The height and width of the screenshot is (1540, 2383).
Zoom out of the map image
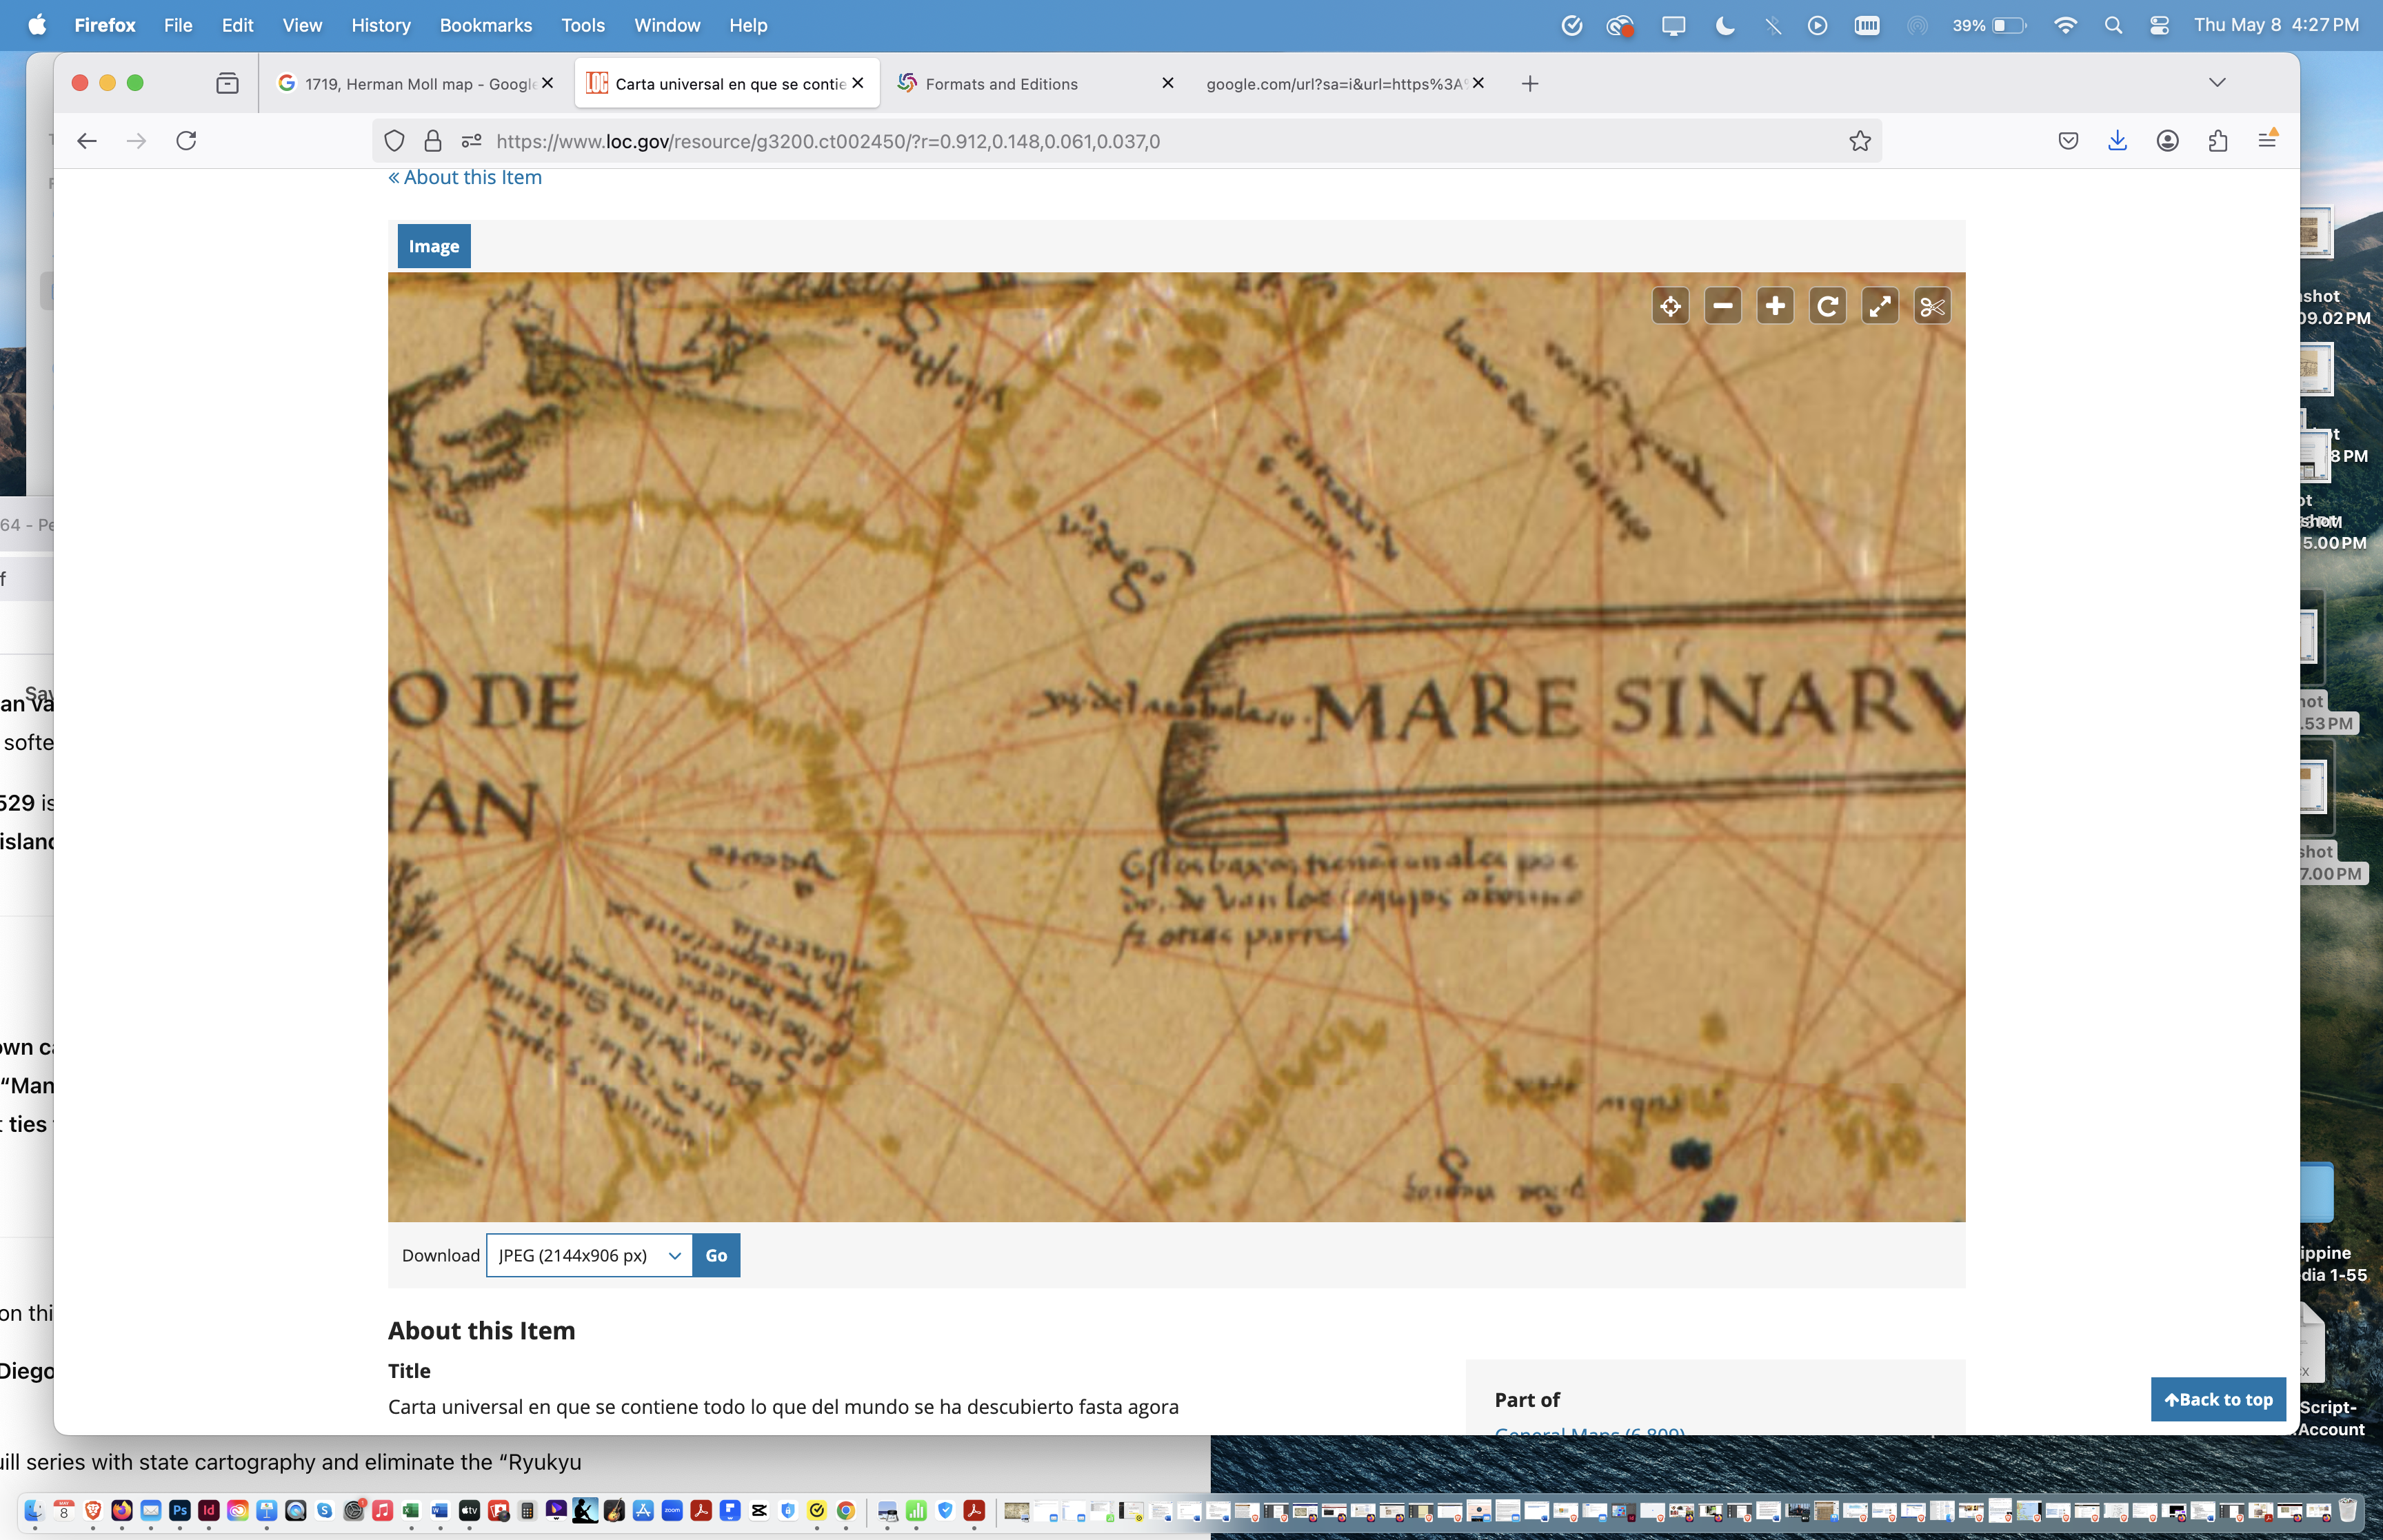(1722, 306)
